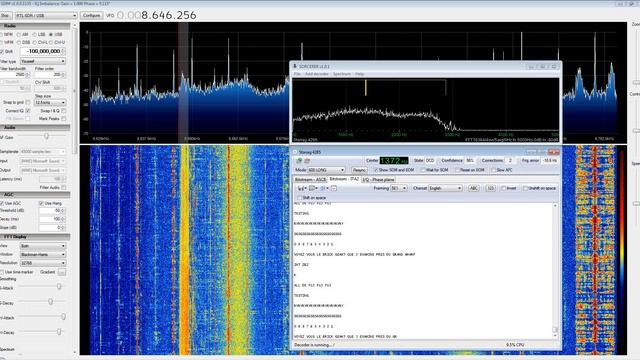This screenshot has width=640, height=360.
Task: Click the Filter order field
Action: (49, 75)
